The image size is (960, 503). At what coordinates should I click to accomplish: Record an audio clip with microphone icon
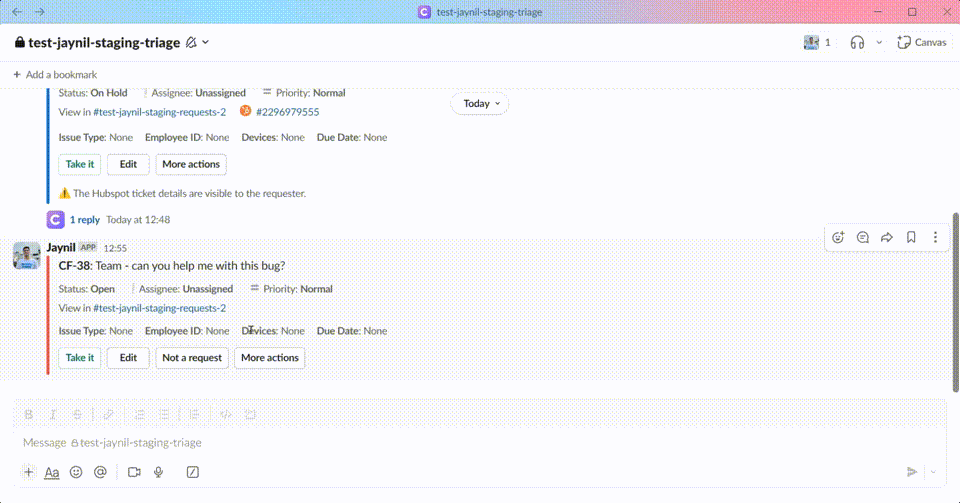[x=158, y=472]
